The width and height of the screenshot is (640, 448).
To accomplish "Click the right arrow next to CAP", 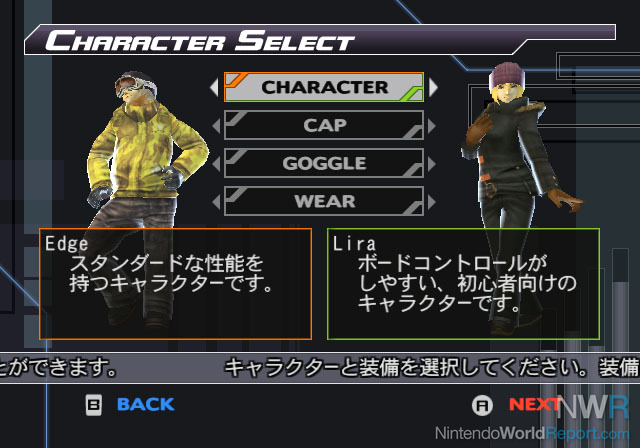I will (432, 125).
